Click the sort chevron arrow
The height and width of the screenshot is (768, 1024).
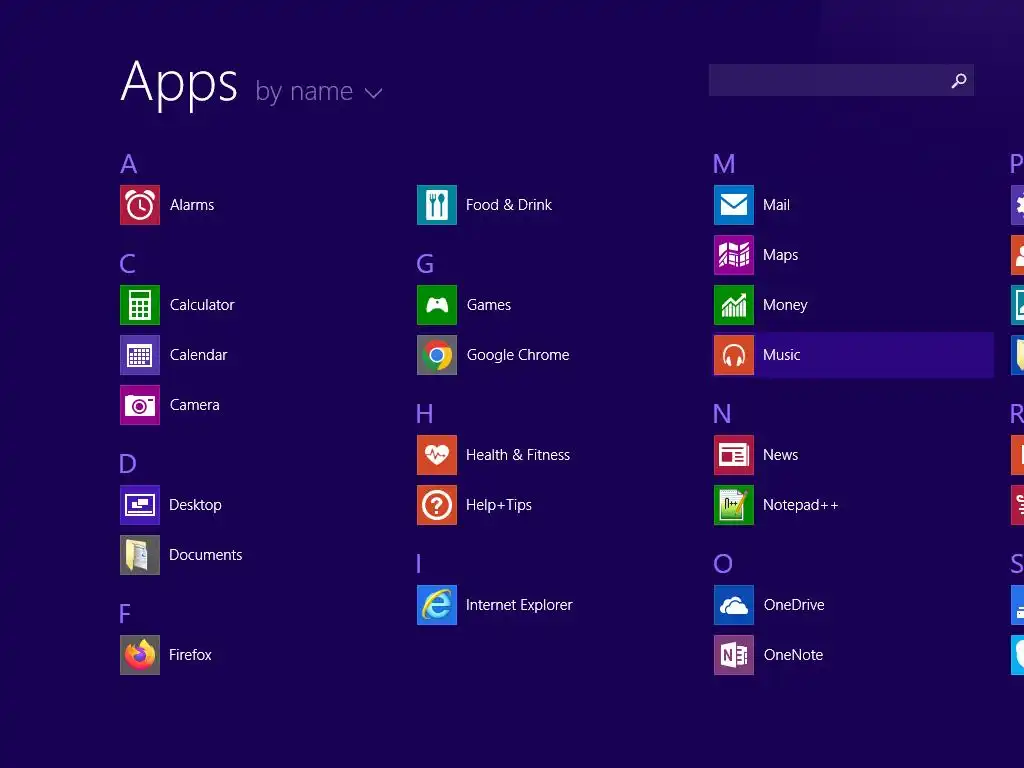coord(374,94)
